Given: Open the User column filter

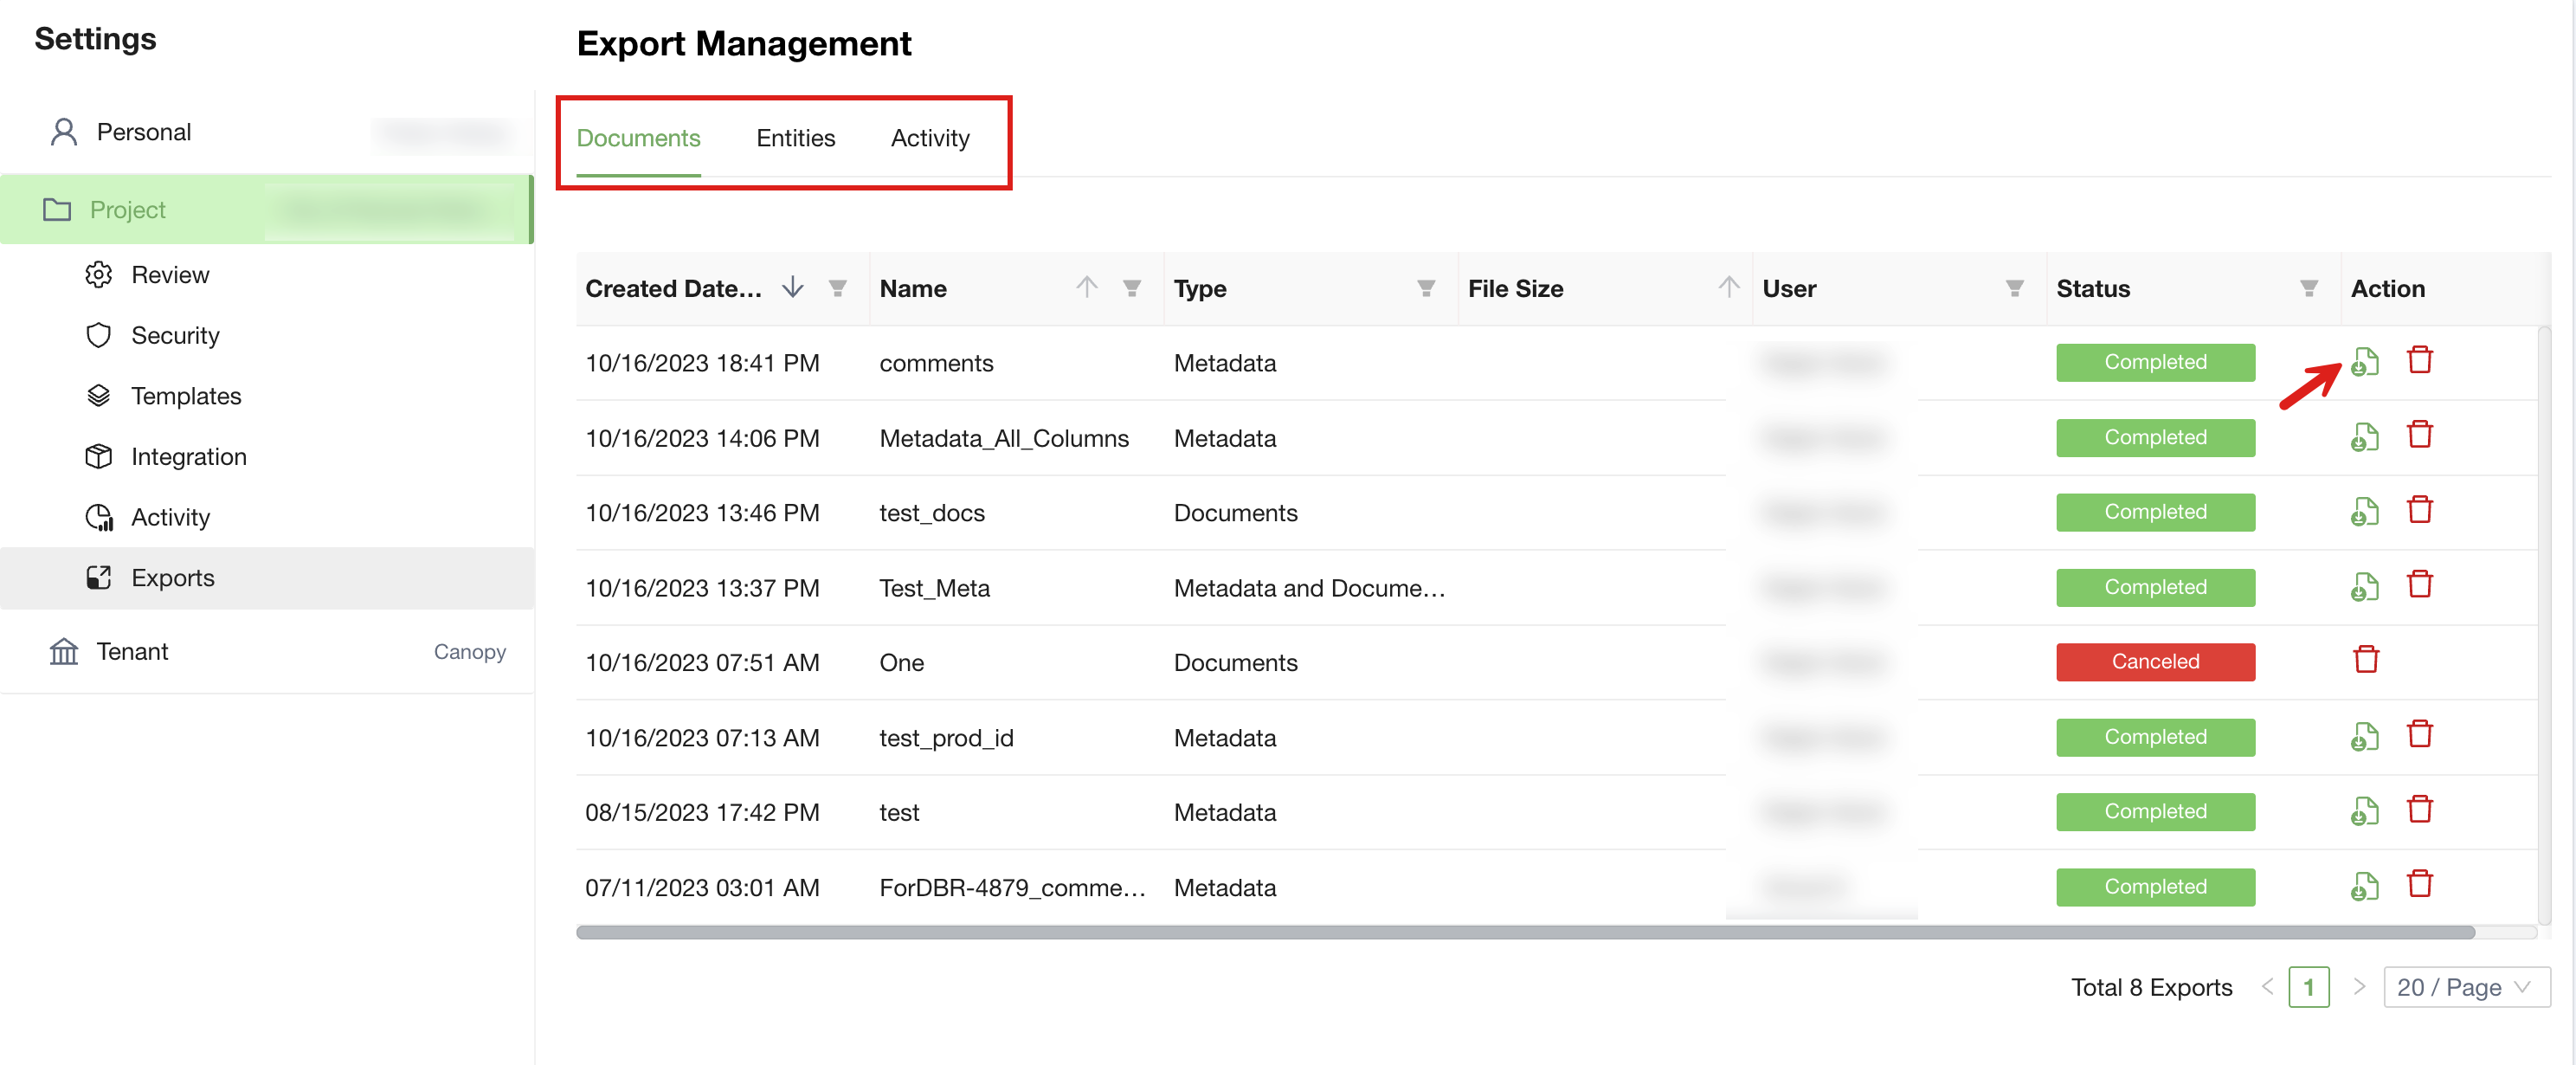Looking at the screenshot, I should point(2014,288).
